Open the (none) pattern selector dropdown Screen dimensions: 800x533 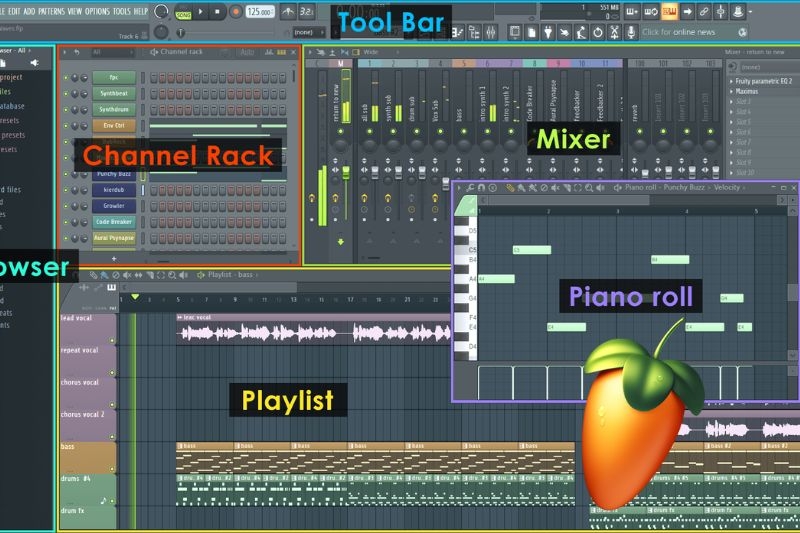[x=309, y=32]
